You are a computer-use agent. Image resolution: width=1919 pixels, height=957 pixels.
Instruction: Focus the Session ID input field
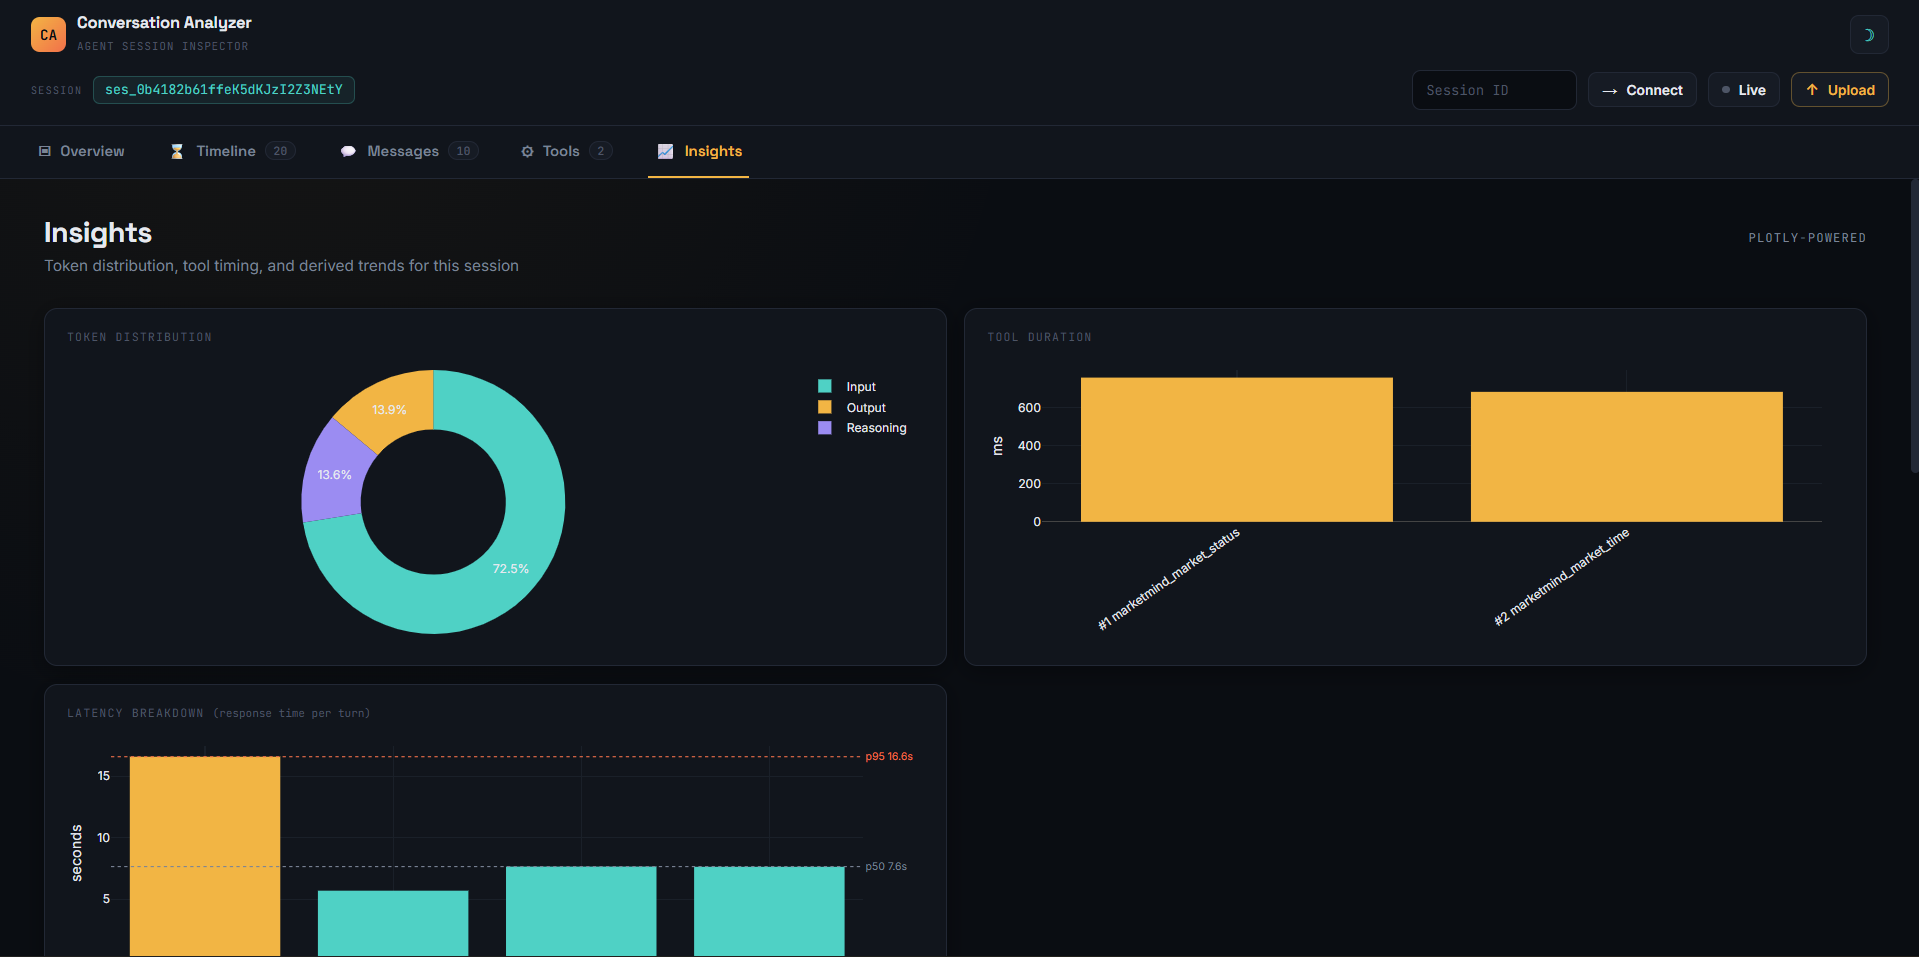click(x=1493, y=90)
